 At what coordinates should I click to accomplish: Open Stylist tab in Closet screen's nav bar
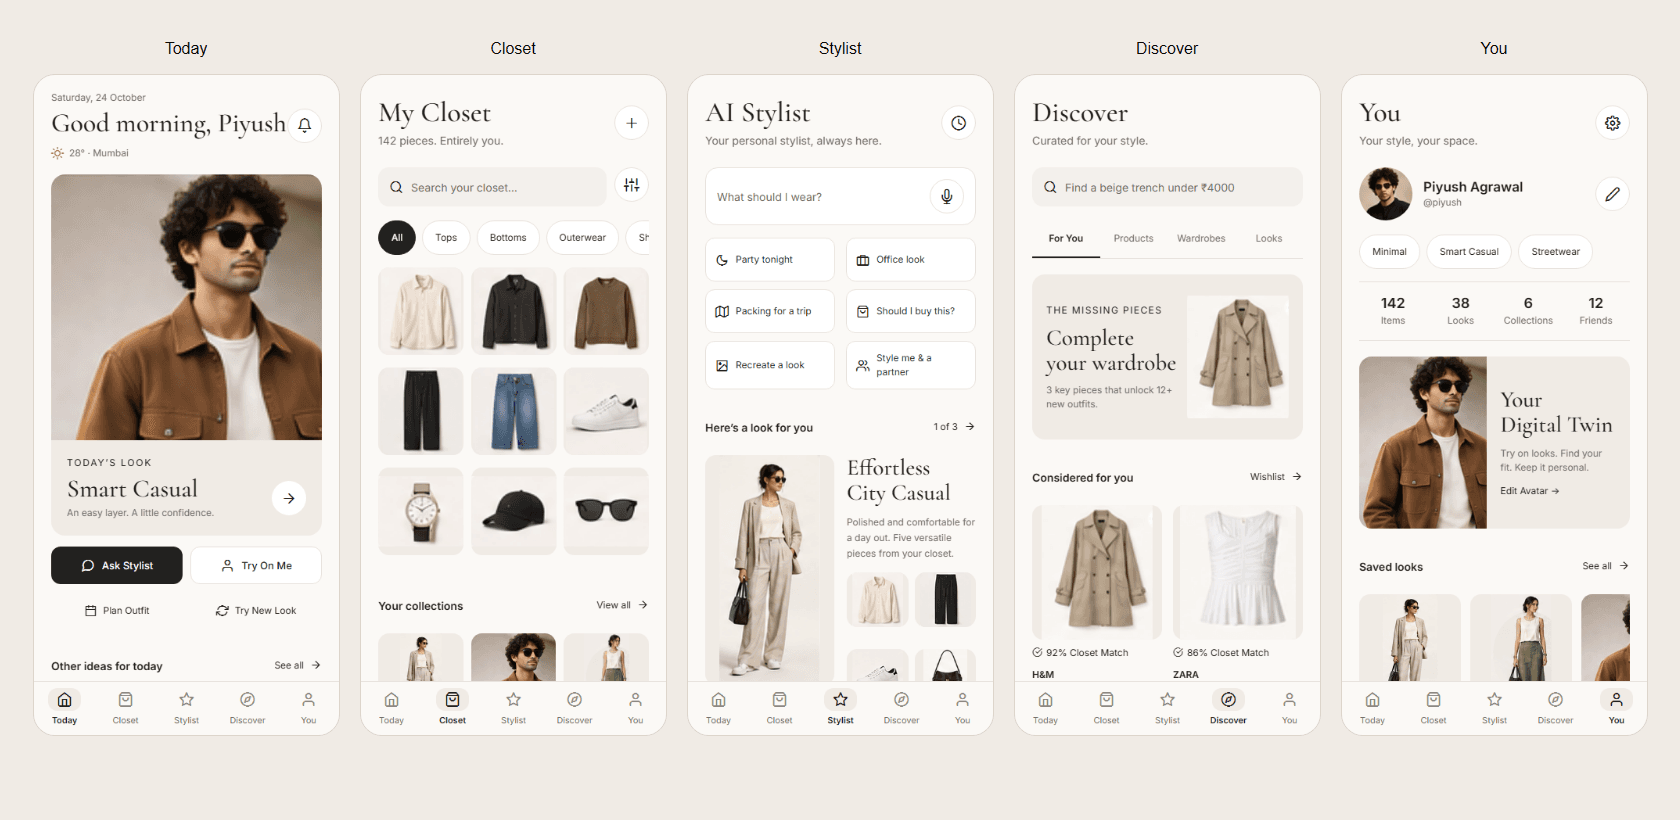[x=513, y=708]
